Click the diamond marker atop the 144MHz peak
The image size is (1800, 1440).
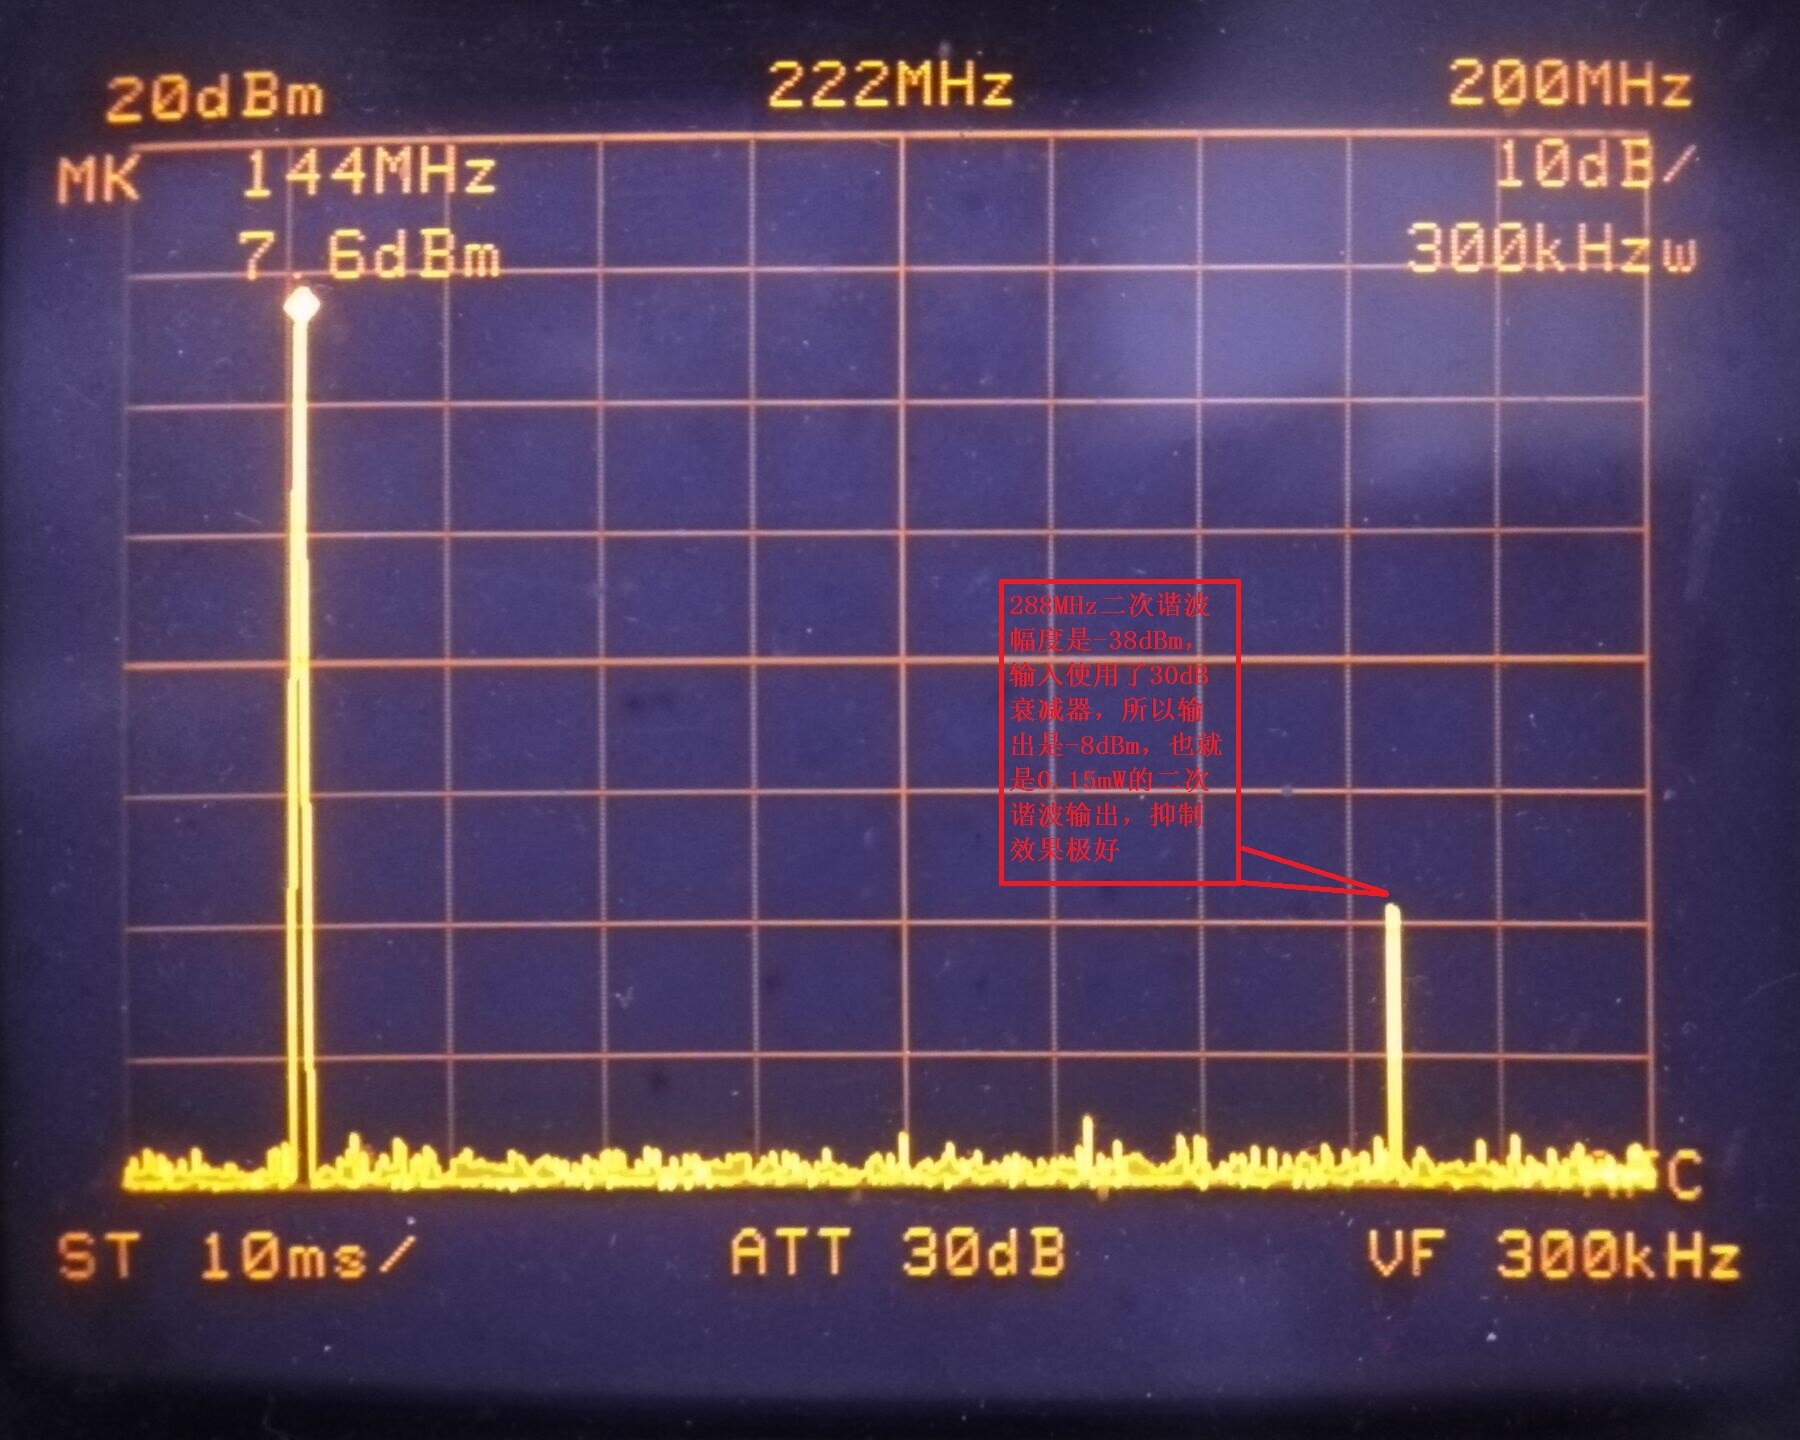(x=302, y=305)
